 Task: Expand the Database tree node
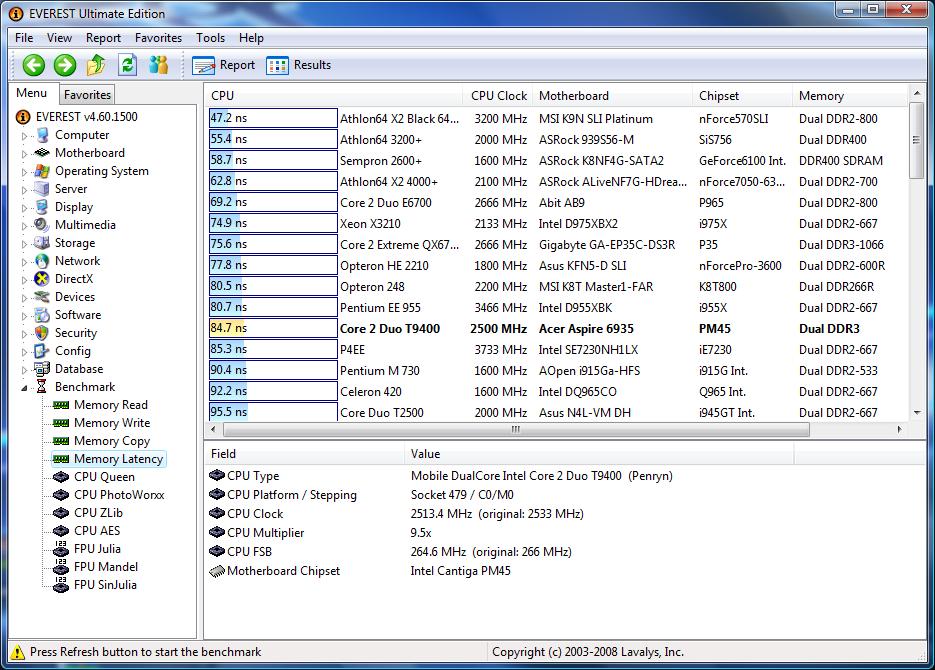click(x=24, y=370)
